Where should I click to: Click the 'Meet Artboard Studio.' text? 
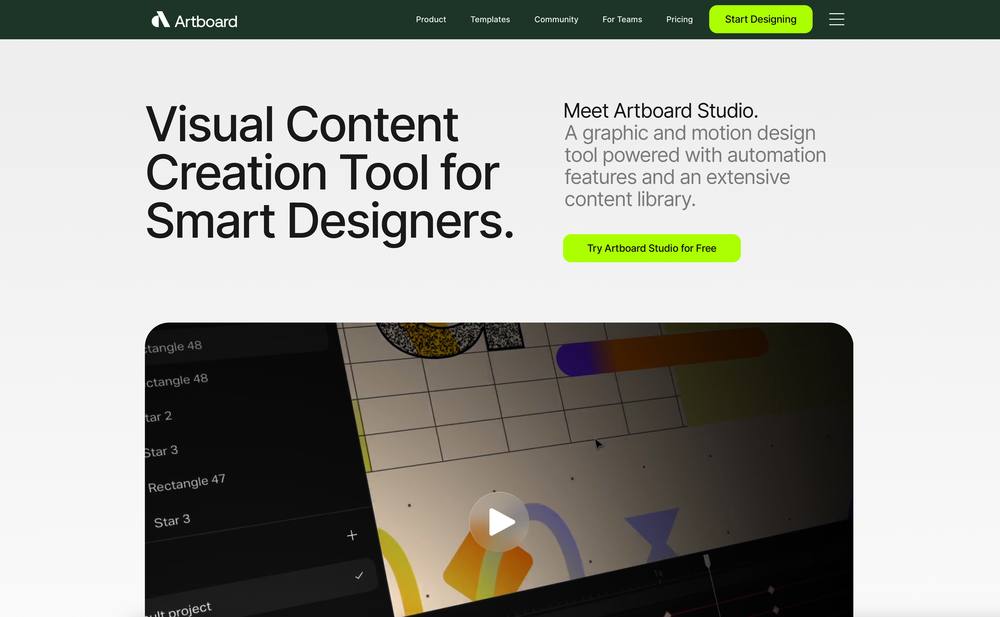point(661,110)
